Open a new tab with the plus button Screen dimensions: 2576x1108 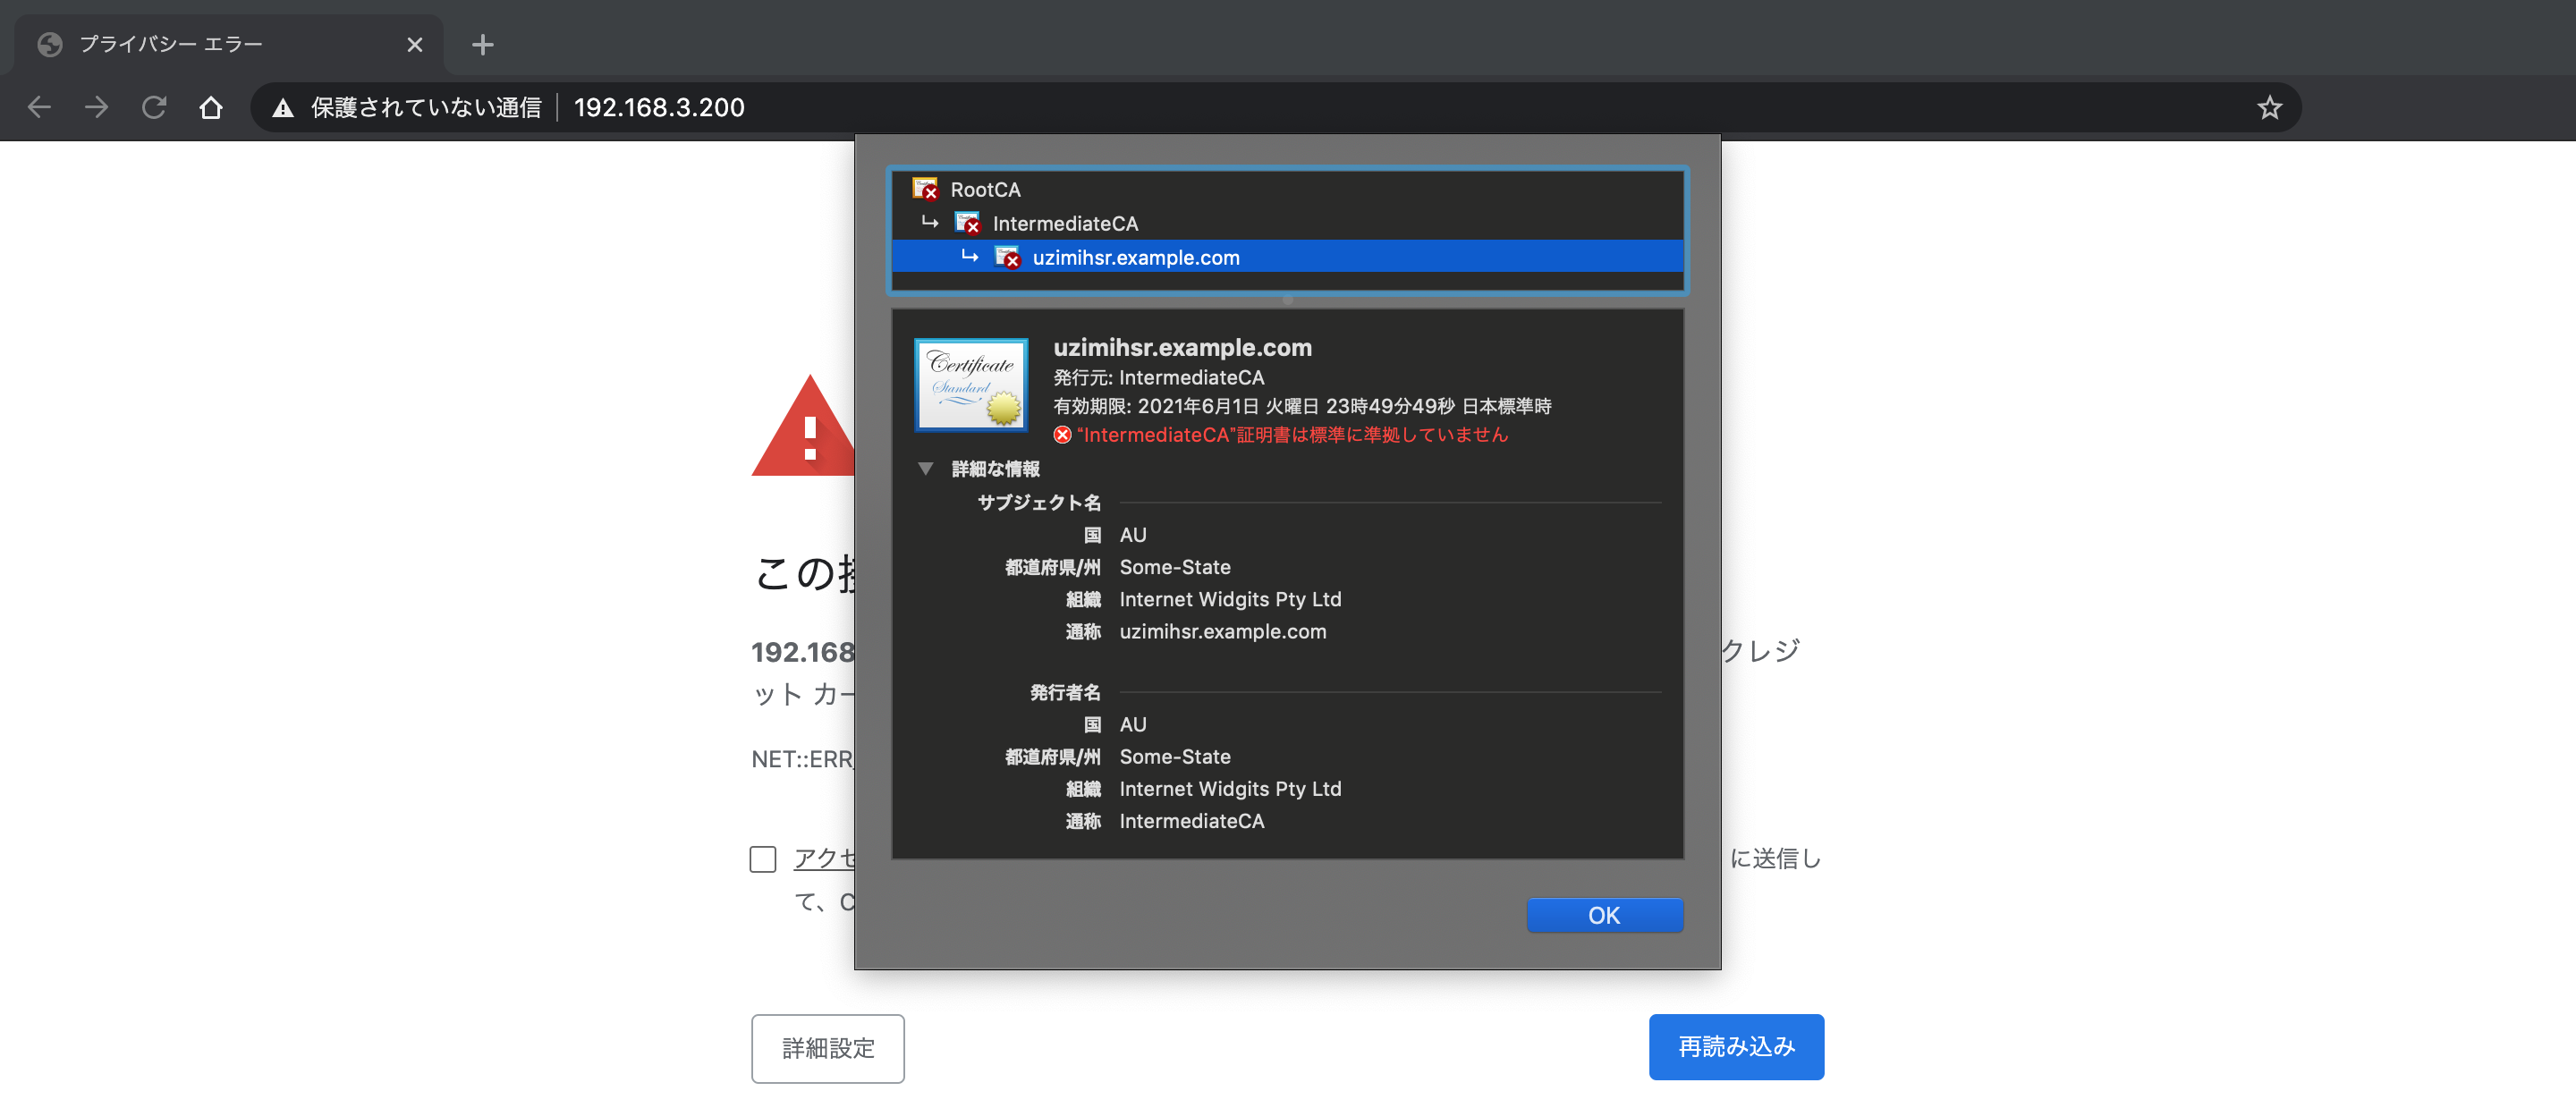point(483,44)
